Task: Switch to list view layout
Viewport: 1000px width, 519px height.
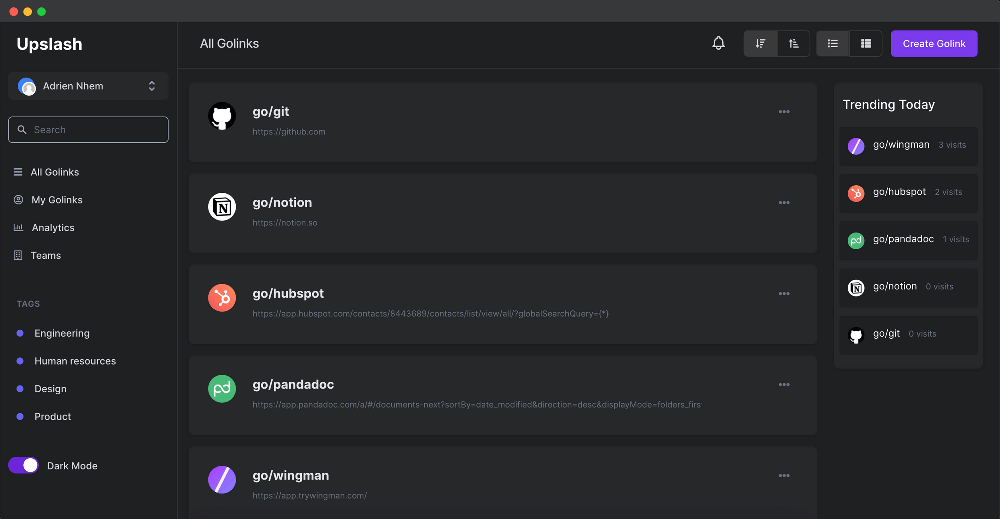Action: (x=833, y=43)
